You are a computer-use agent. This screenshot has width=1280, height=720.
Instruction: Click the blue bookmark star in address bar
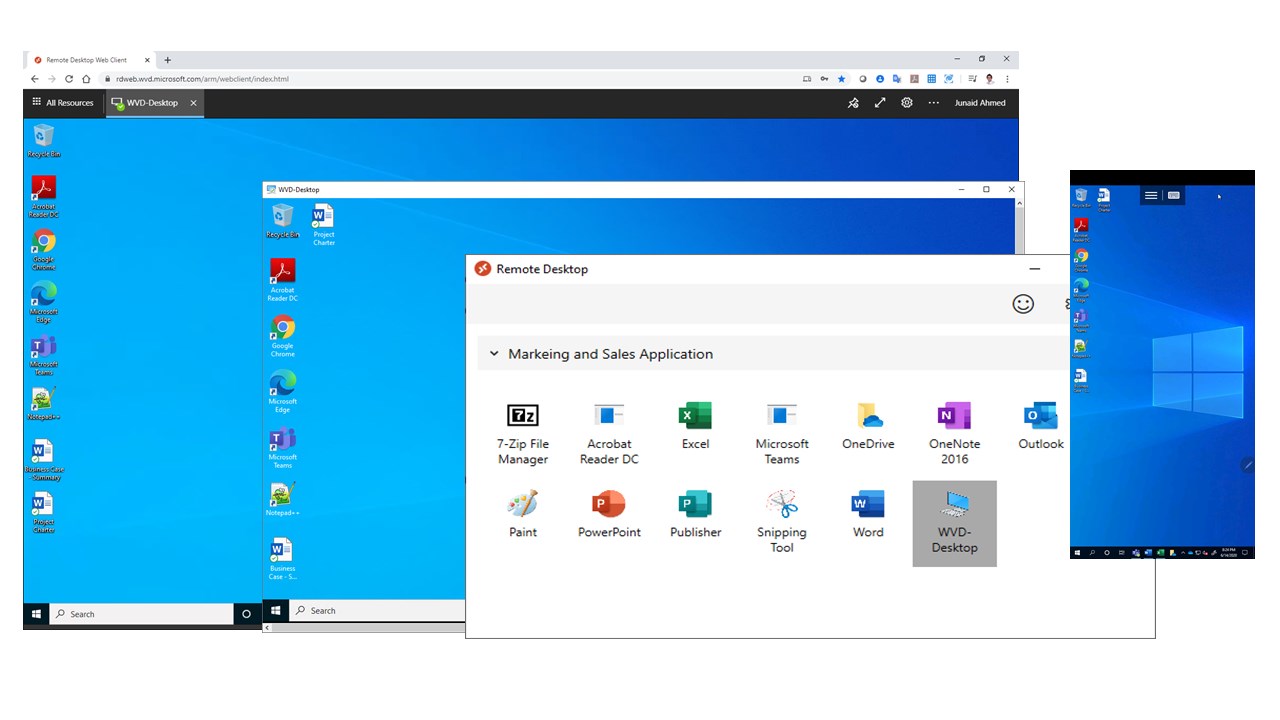click(841, 79)
